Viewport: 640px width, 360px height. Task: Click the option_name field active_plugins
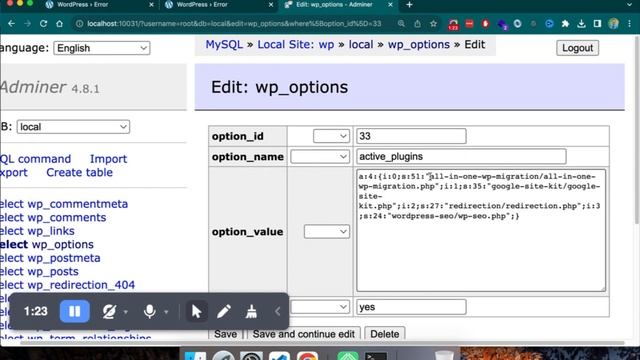click(461, 156)
